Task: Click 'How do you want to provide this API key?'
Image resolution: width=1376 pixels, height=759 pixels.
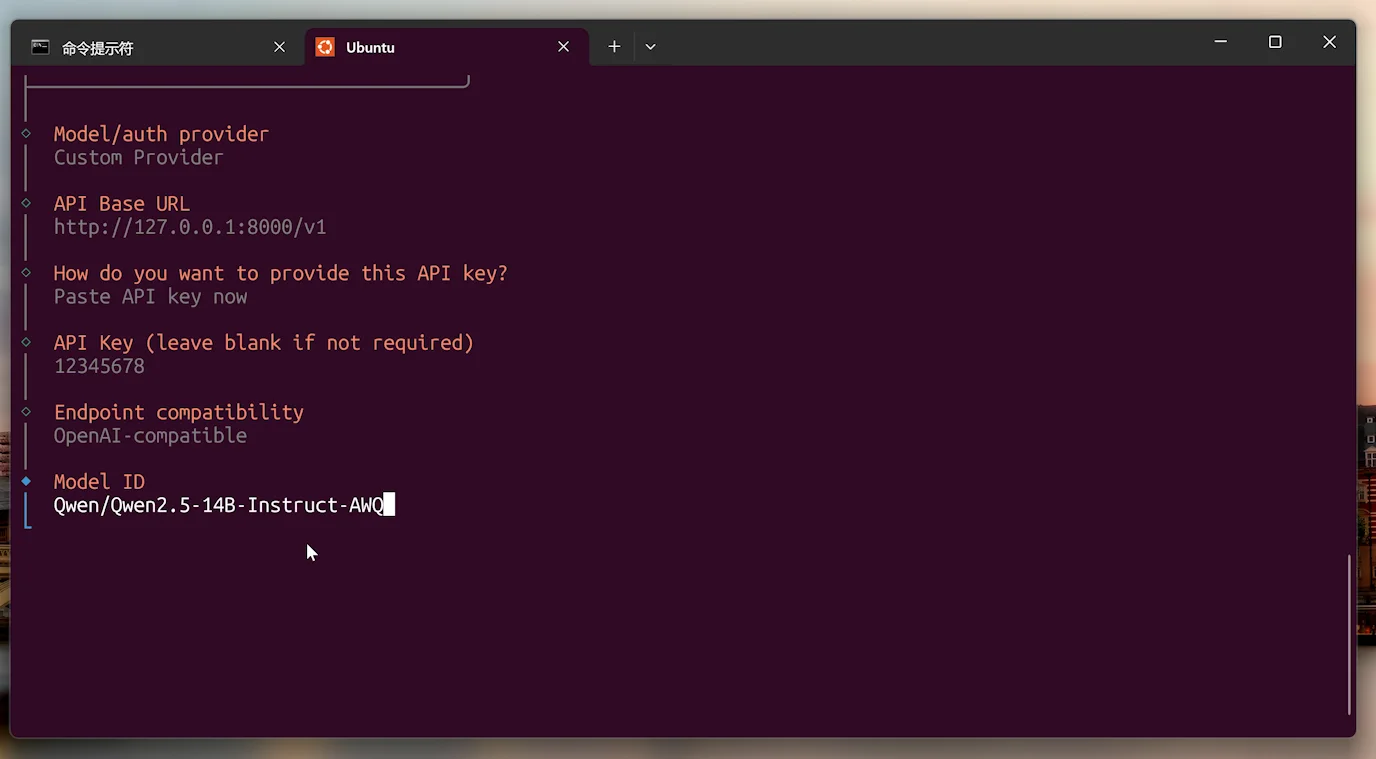Action: tap(280, 273)
